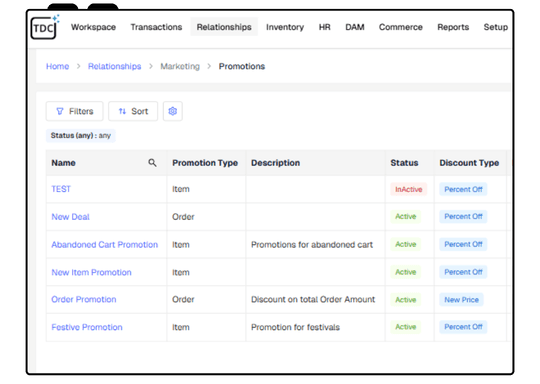Select the Relationships menu
Image resolution: width=540 pixels, height=384 pixels.
(224, 27)
